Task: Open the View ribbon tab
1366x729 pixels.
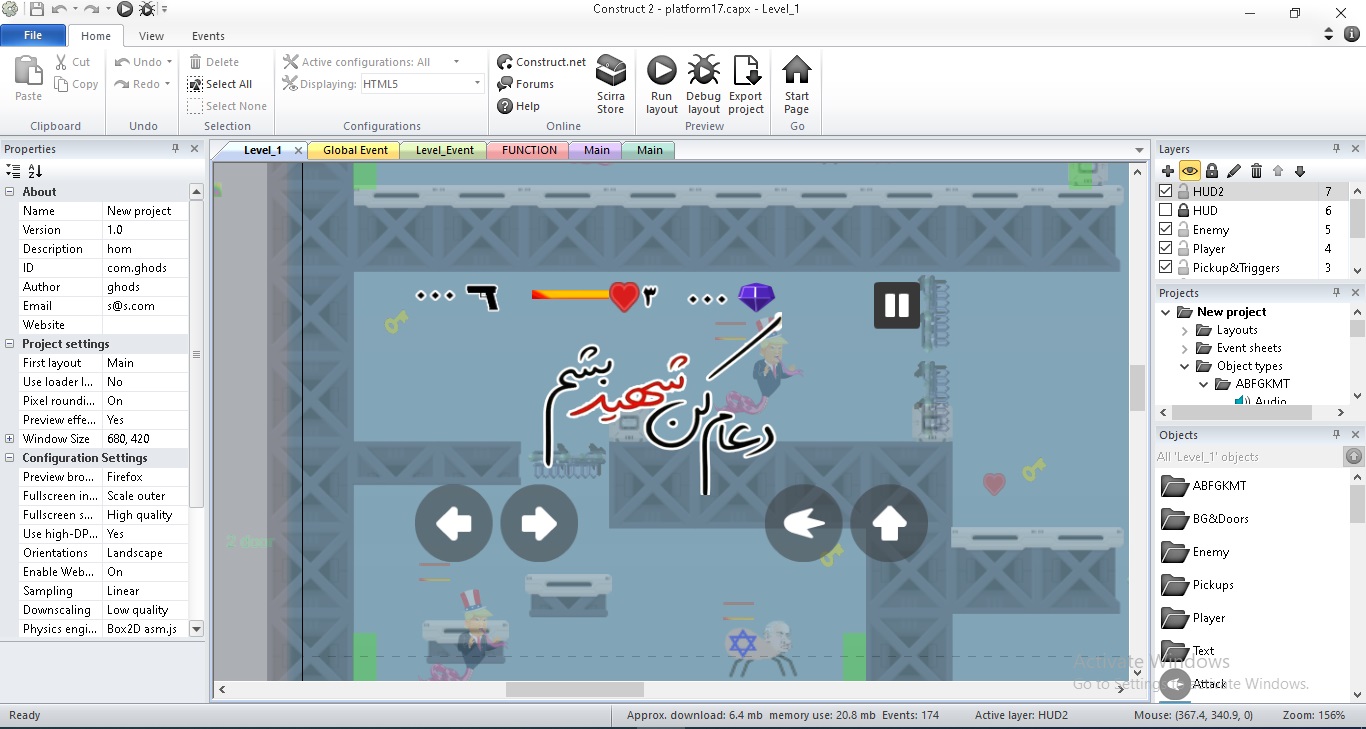Action: 151,36
